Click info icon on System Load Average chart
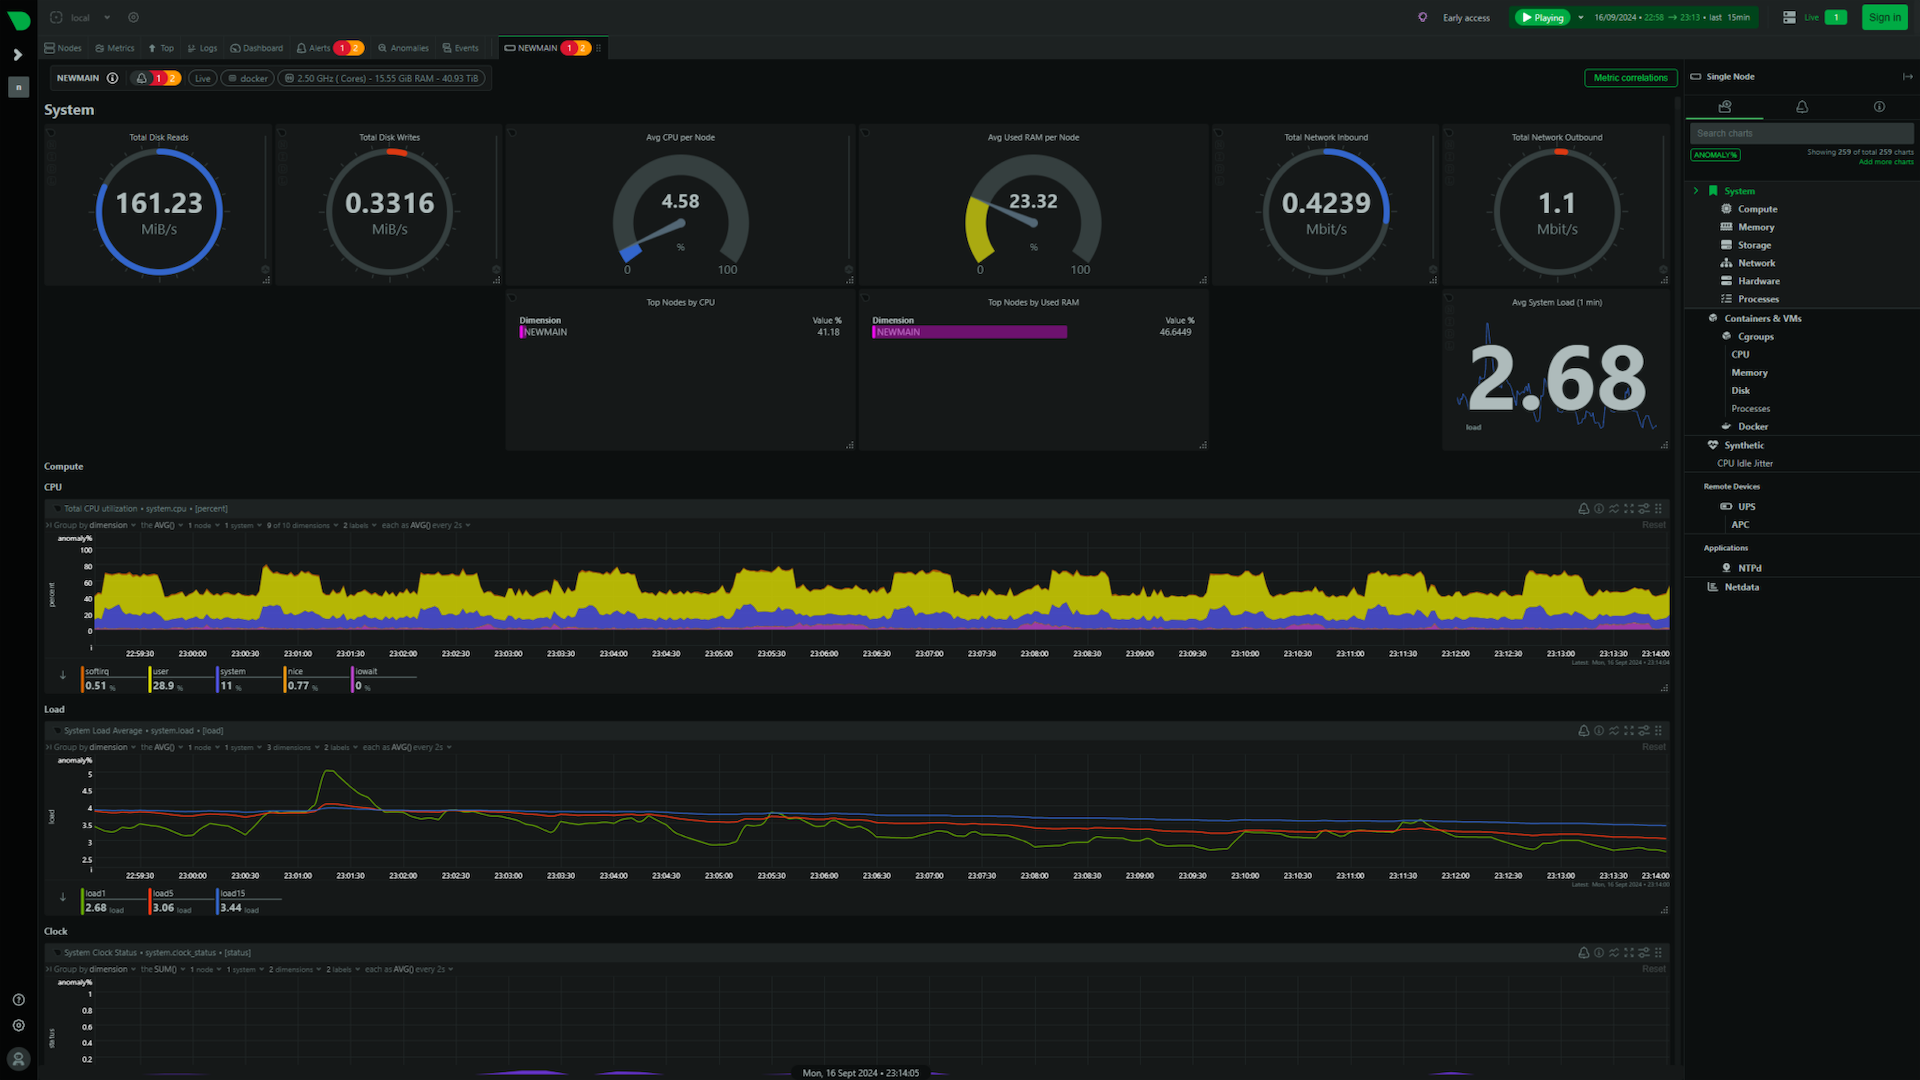This screenshot has height=1080, width=1920. pos(1599,731)
